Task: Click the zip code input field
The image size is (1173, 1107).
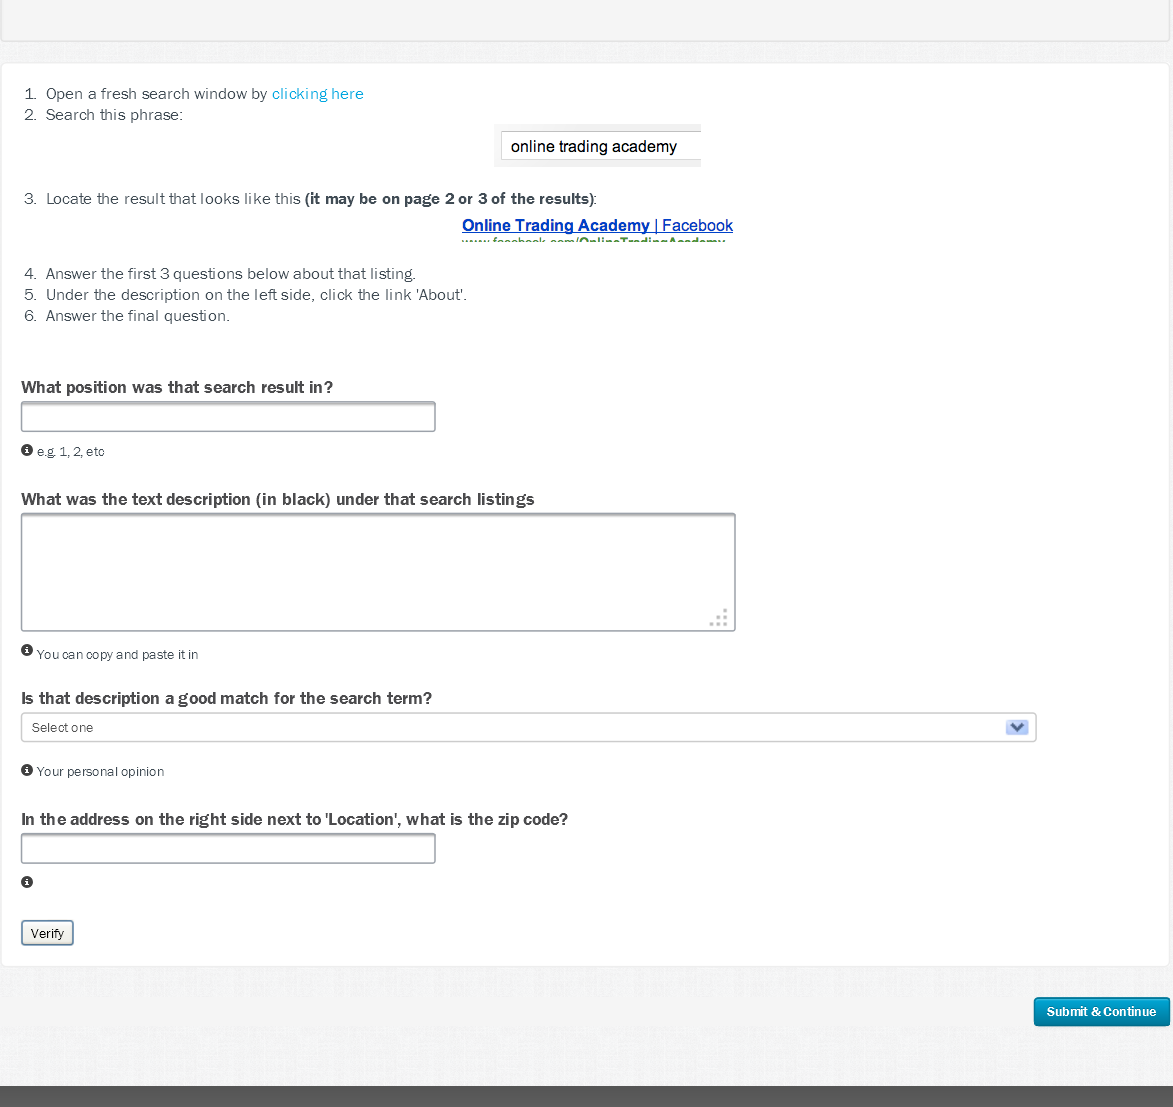Action: coord(228,849)
